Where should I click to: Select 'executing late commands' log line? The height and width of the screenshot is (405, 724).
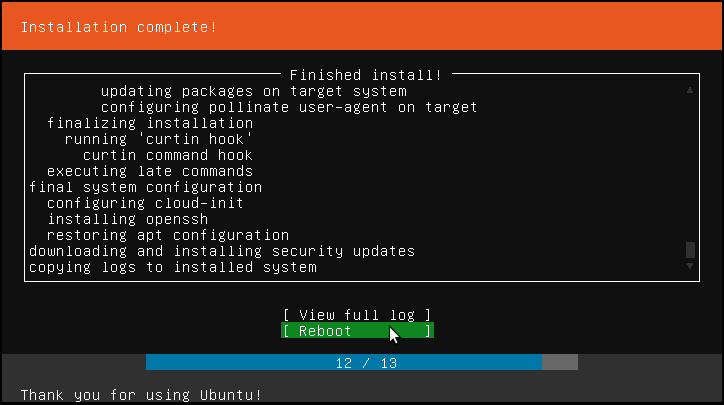(x=150, y=171)
